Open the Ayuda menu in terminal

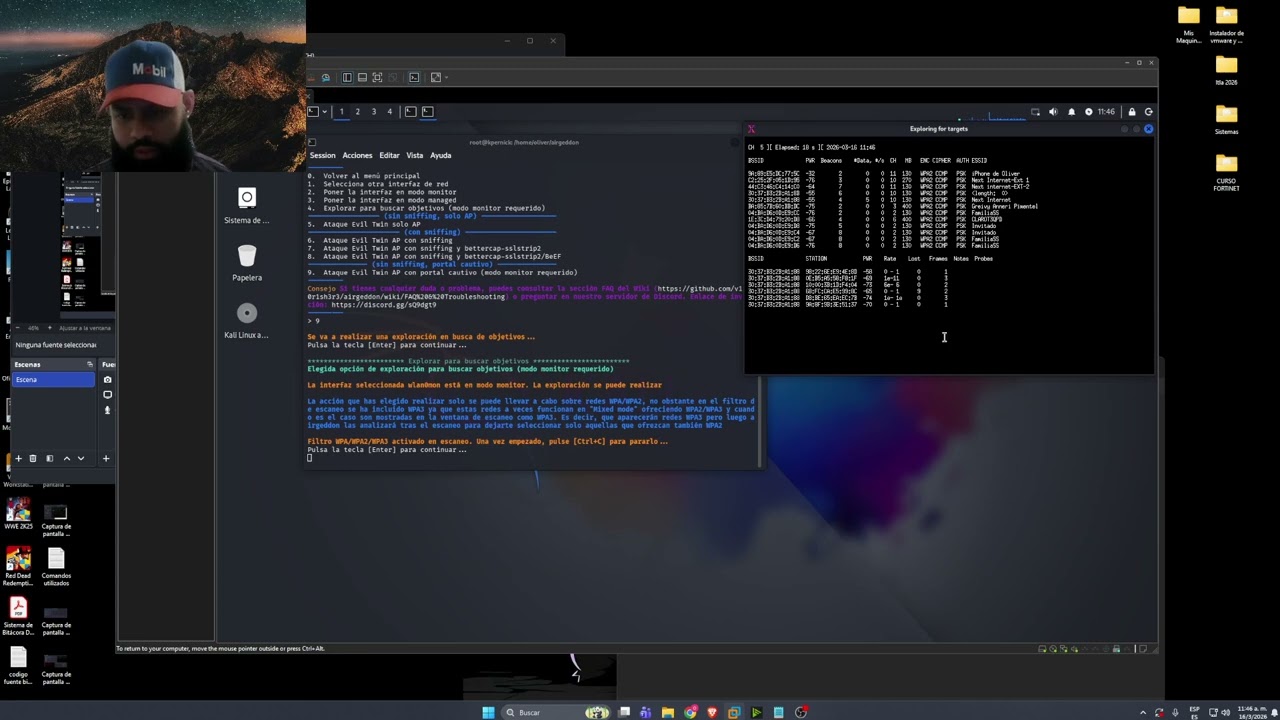[x=440, y=155]
